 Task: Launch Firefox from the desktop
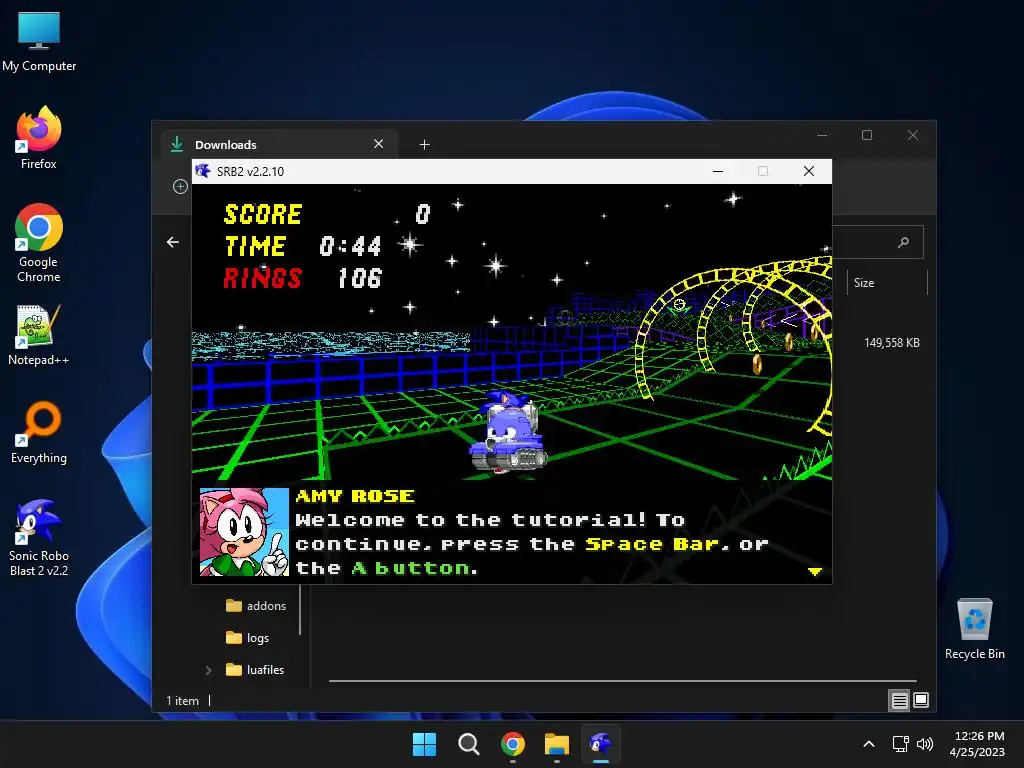point(39,138)
